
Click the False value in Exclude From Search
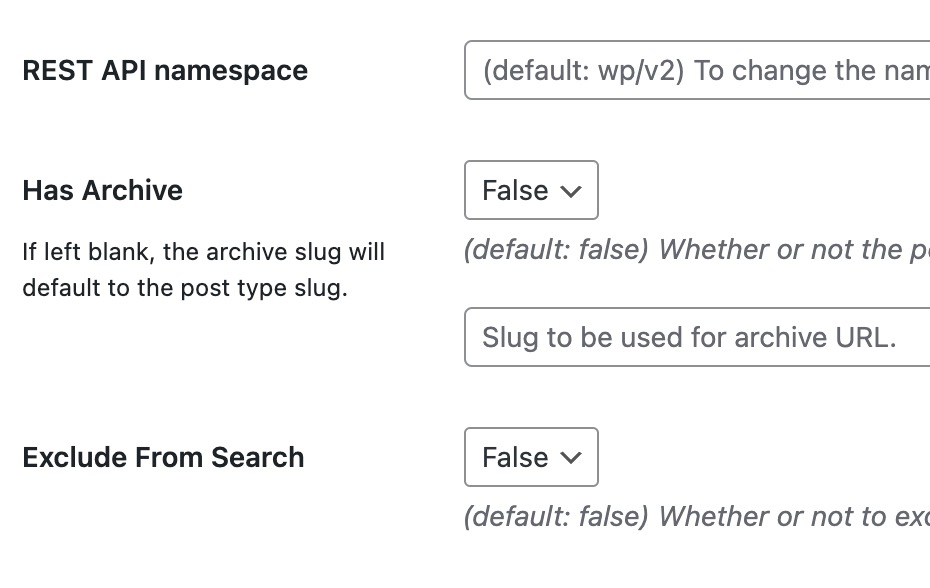pyautogui.click(x=515, y=458)
